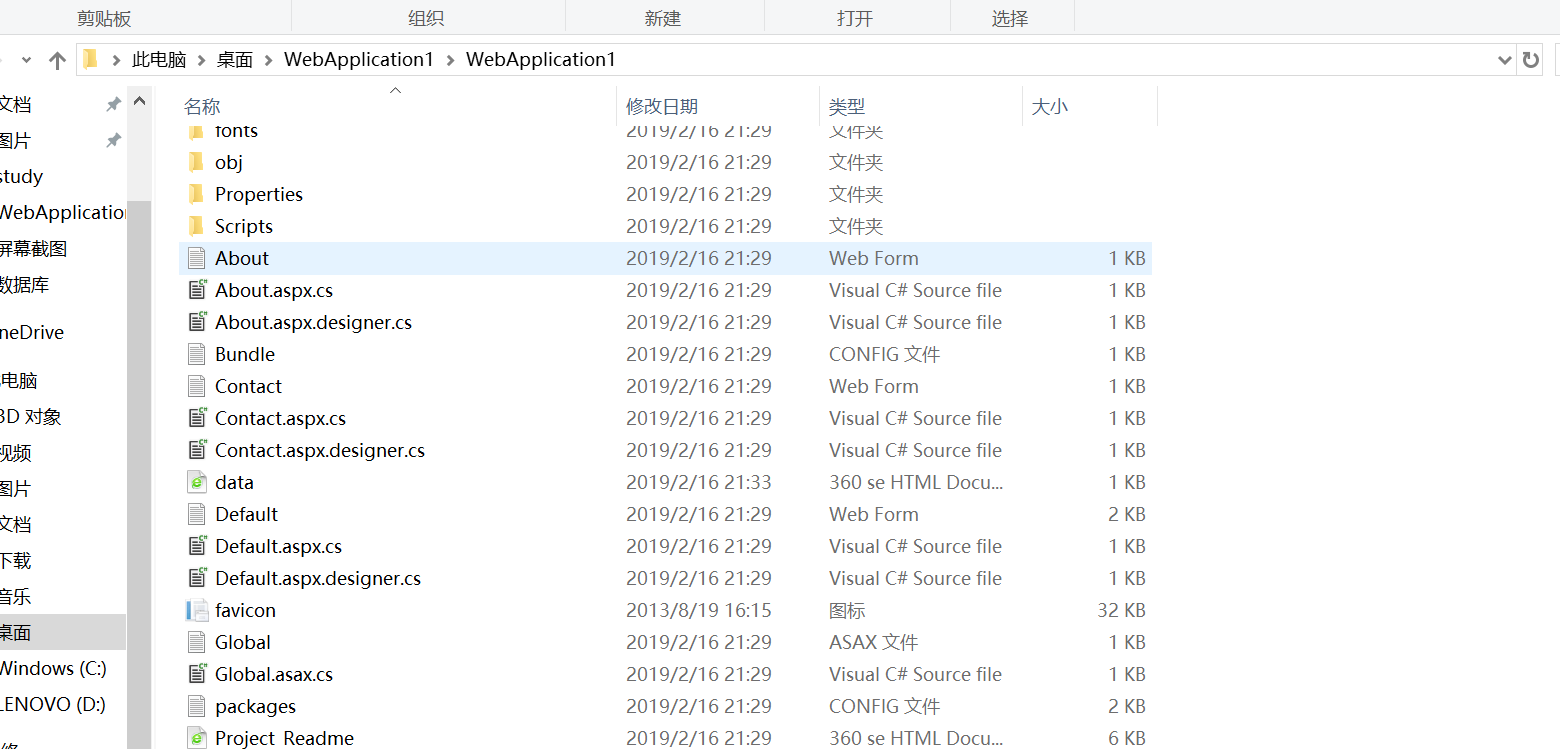
Task: Select the About.aspx.cs file name
Action: pos(274,290)
